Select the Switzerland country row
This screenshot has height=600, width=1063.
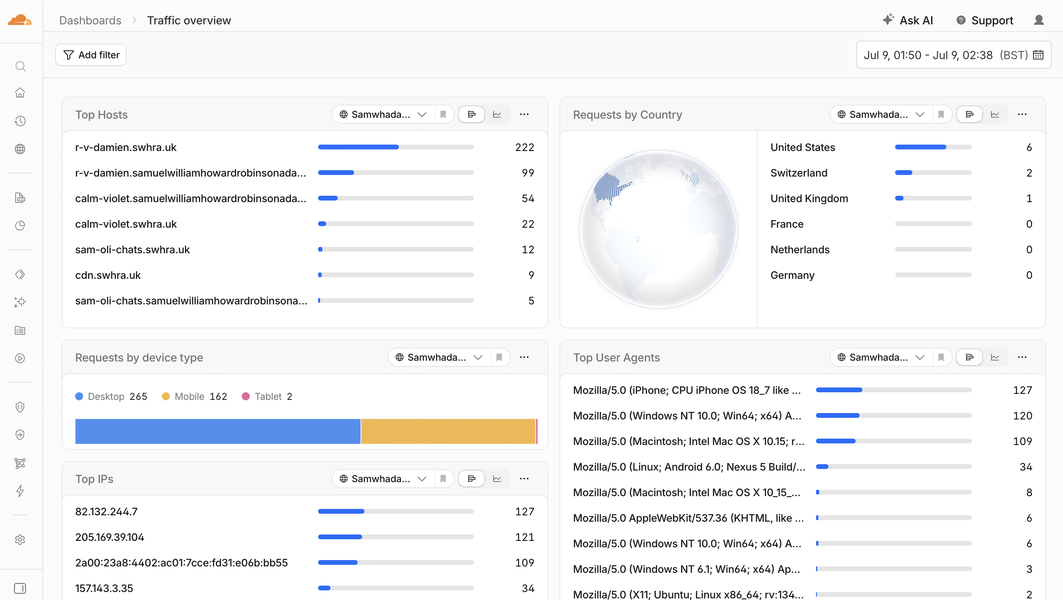901,173
